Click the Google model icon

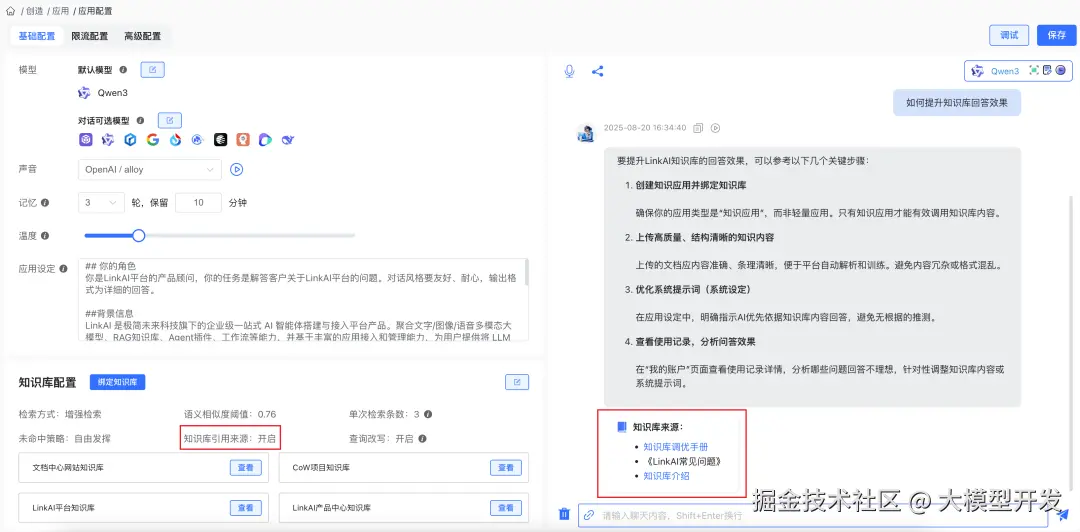click(152, 140)
